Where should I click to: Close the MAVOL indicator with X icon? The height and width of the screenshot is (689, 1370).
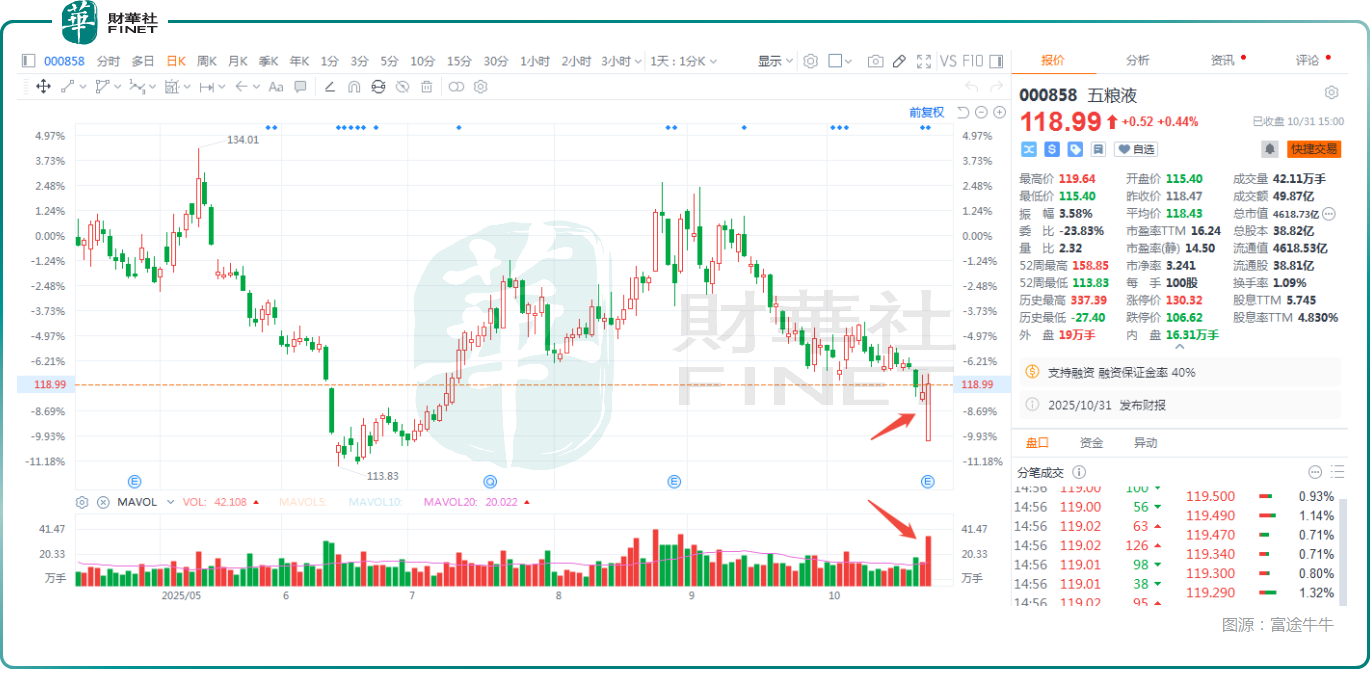103,502
